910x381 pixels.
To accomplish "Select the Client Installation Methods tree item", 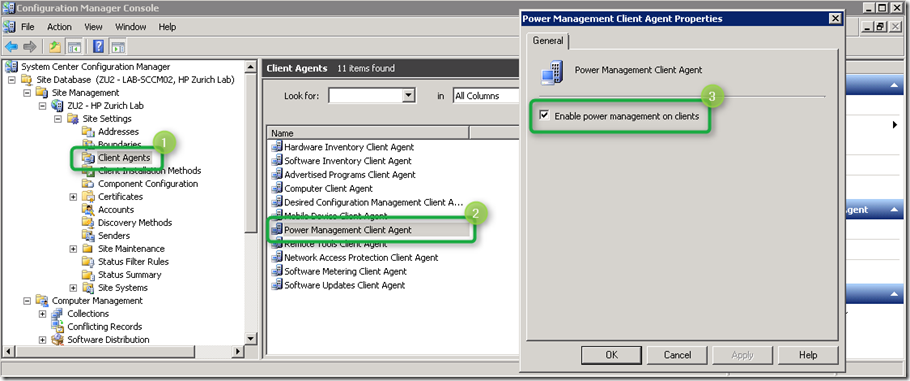I will 150,171.
